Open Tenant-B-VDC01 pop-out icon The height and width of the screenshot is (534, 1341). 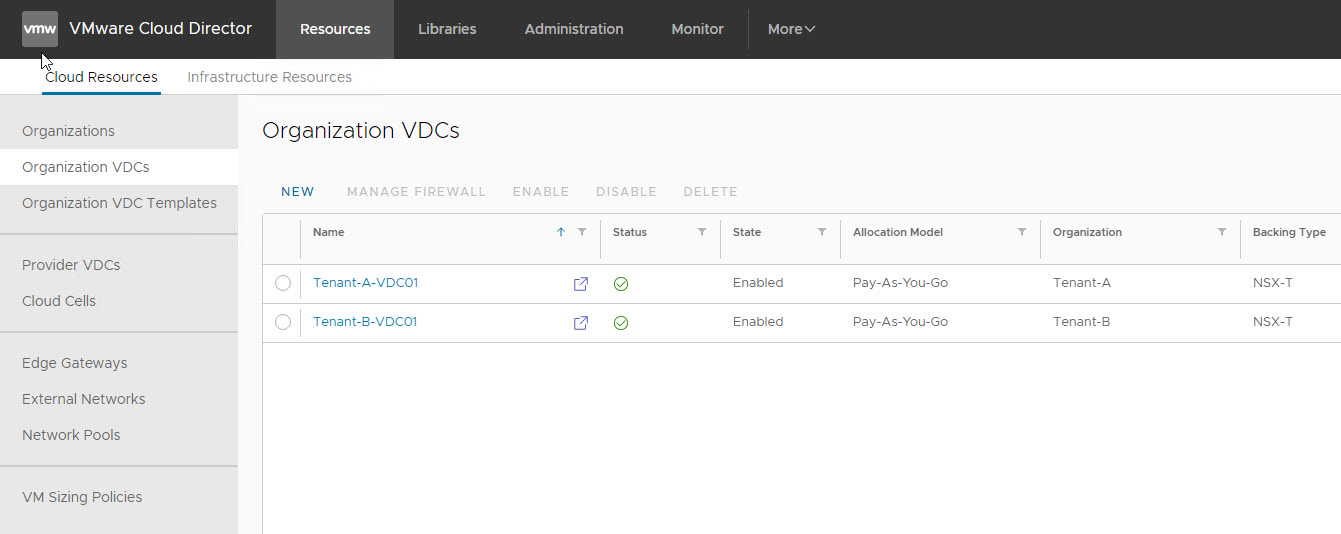click(580, 323)
